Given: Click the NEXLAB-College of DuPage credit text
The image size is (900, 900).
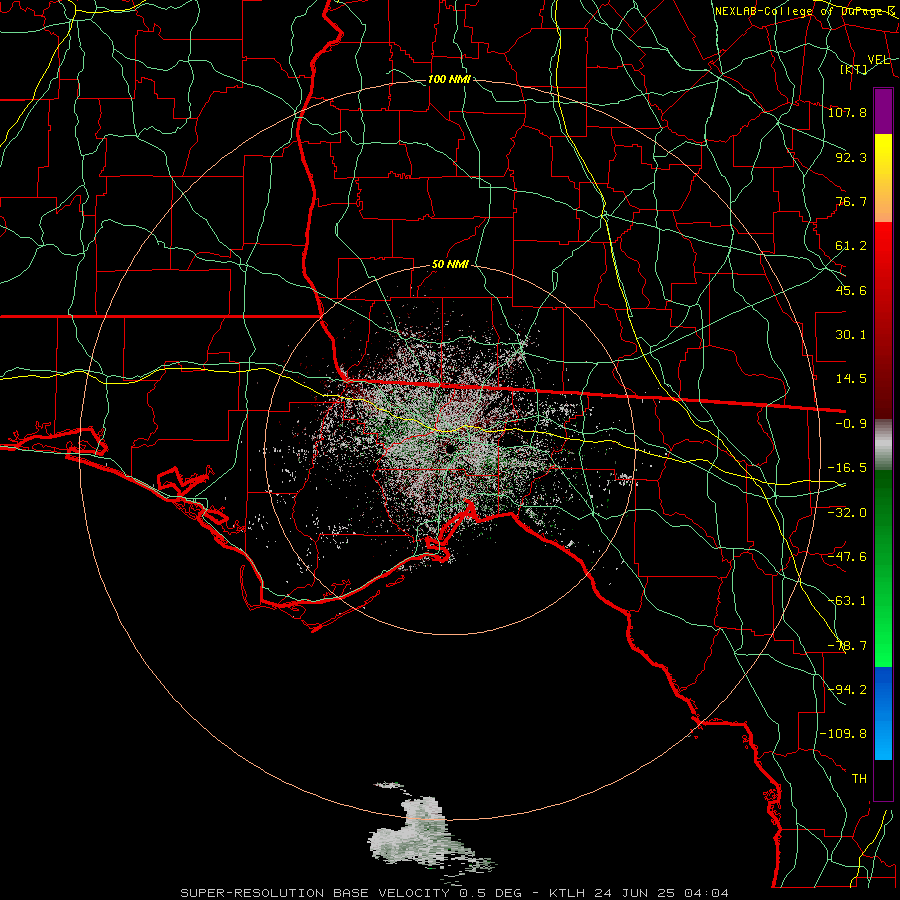Looking at the screenshot, I should click(x=805, y=11).
